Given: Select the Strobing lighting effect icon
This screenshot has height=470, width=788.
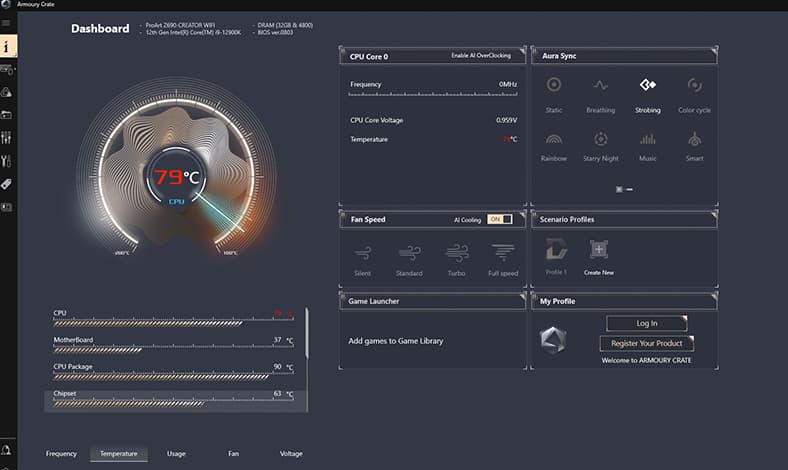Looking at the screenshot, I should click(x=648, y=85).
